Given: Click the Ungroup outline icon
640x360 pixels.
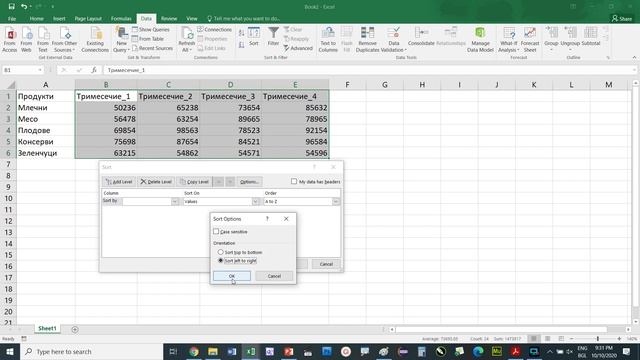Looking at the screenshot, I should 570,39.
